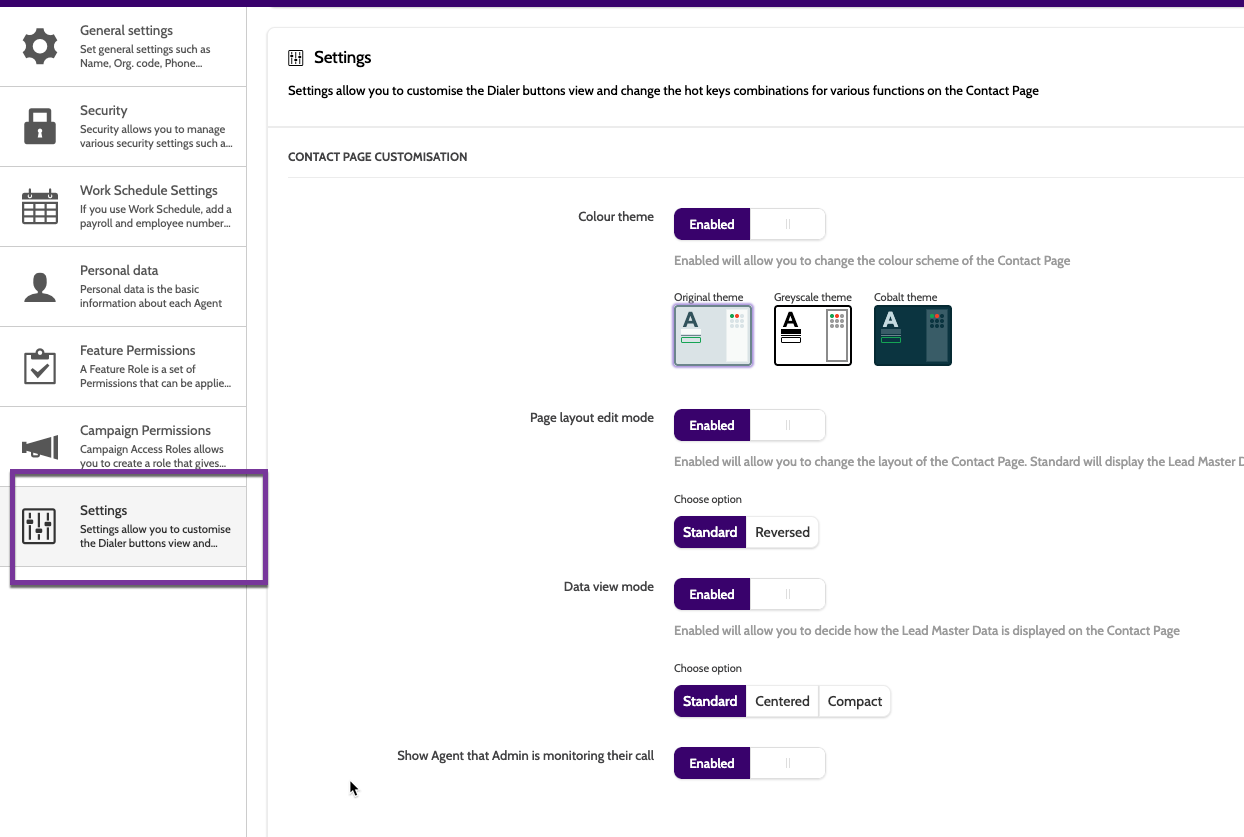Pick the Greyscale theme thumbnail

pyautogui.click(x=812, y=335)
